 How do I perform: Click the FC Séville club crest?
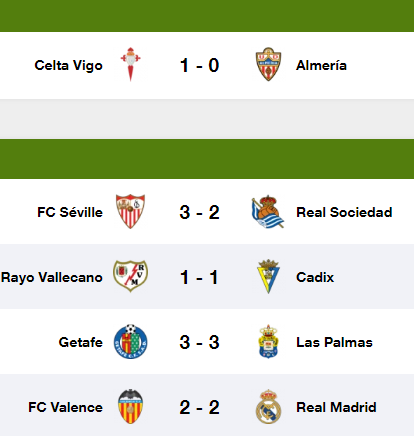click(130, 212)
